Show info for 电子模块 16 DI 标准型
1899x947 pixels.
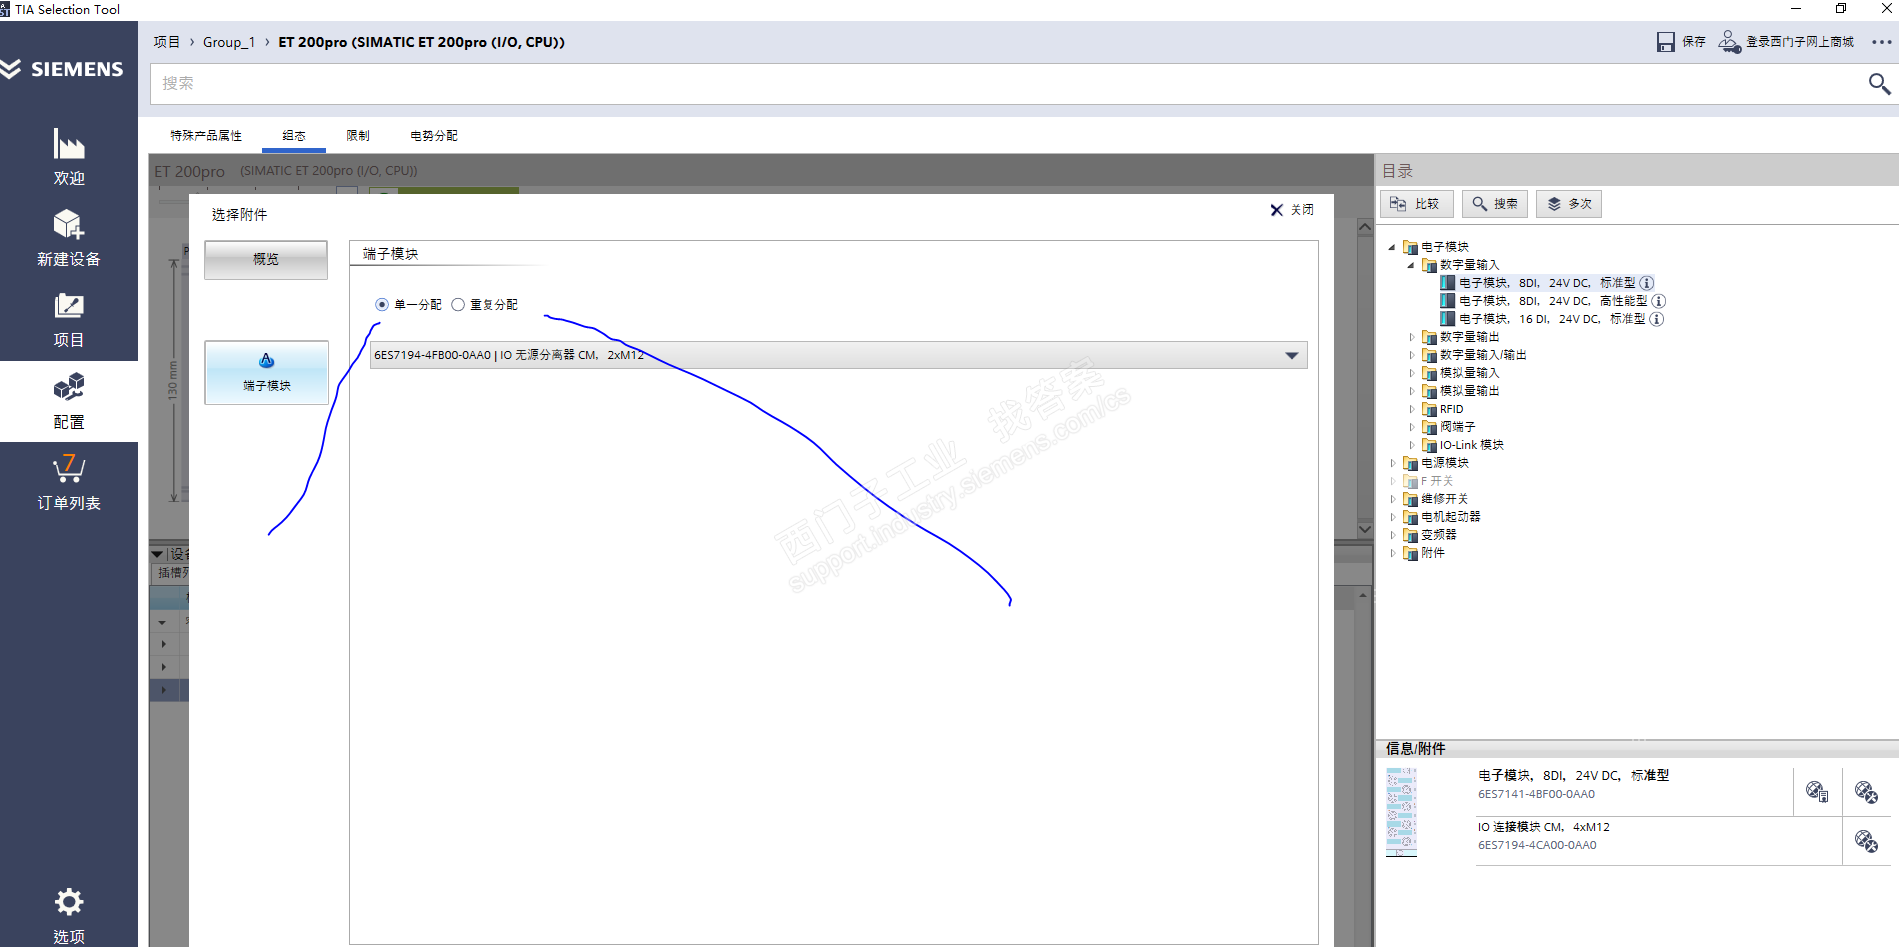click(1657, 319)
